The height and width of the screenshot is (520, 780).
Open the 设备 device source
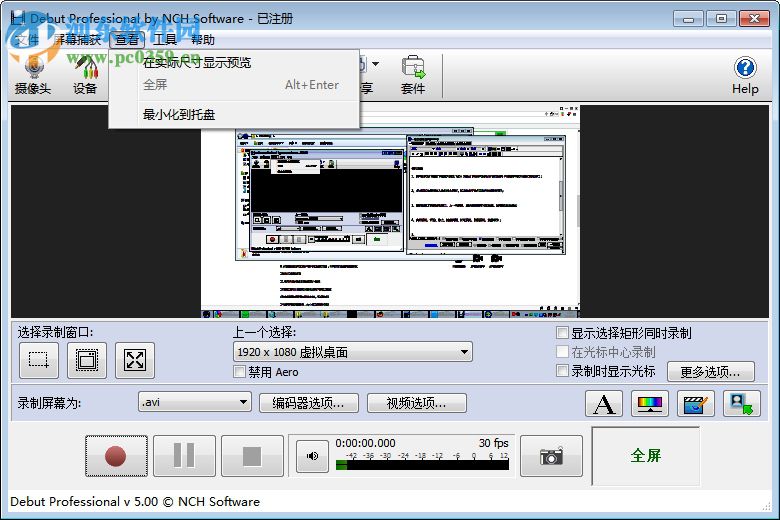[85, 75]
